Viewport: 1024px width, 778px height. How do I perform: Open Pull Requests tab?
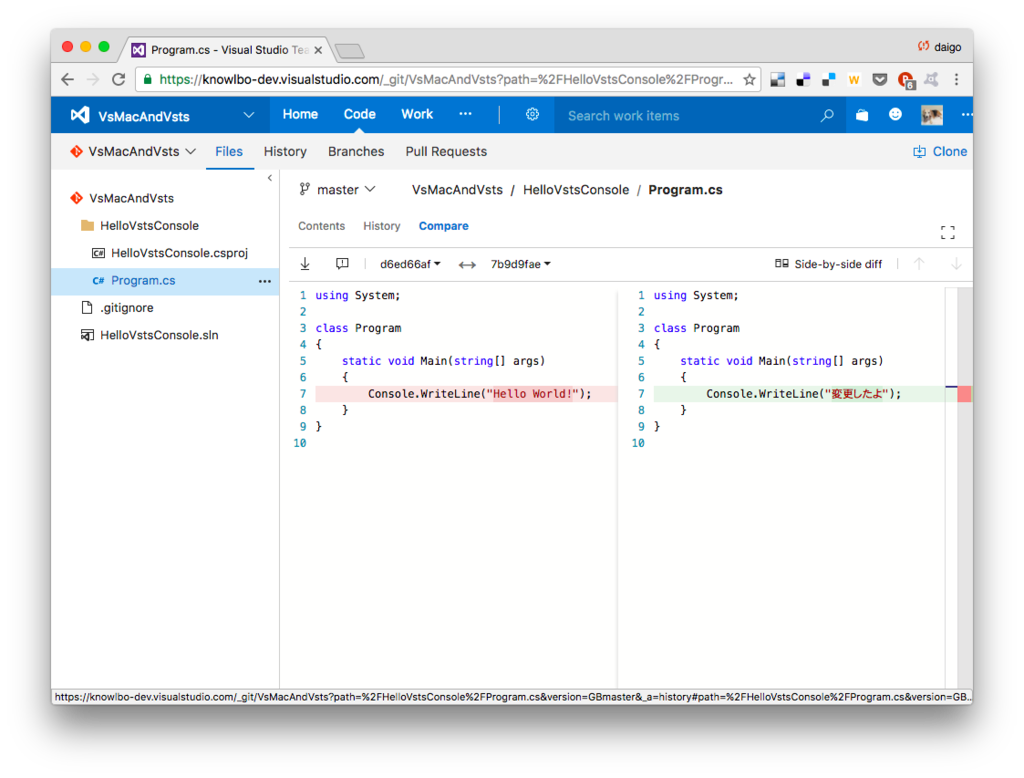(446, 152)
